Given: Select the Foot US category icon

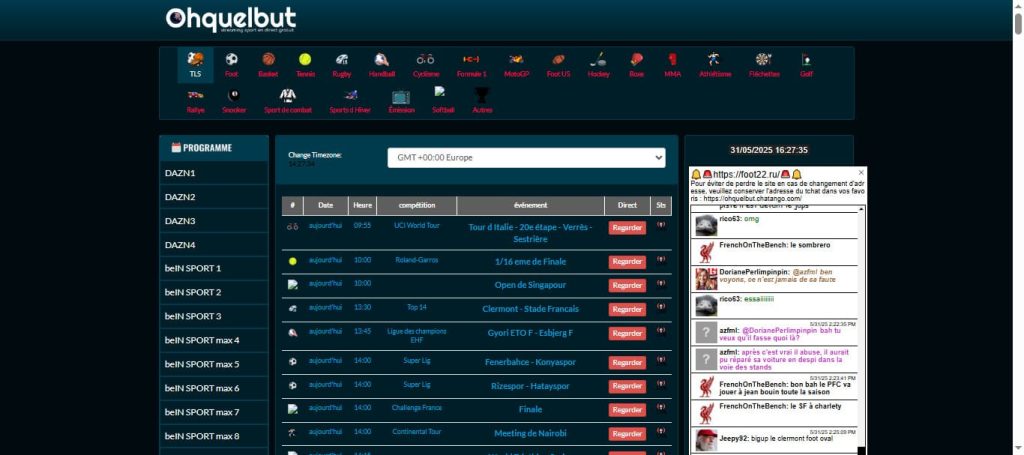Looking at the screenshot, I should [558, 59].
